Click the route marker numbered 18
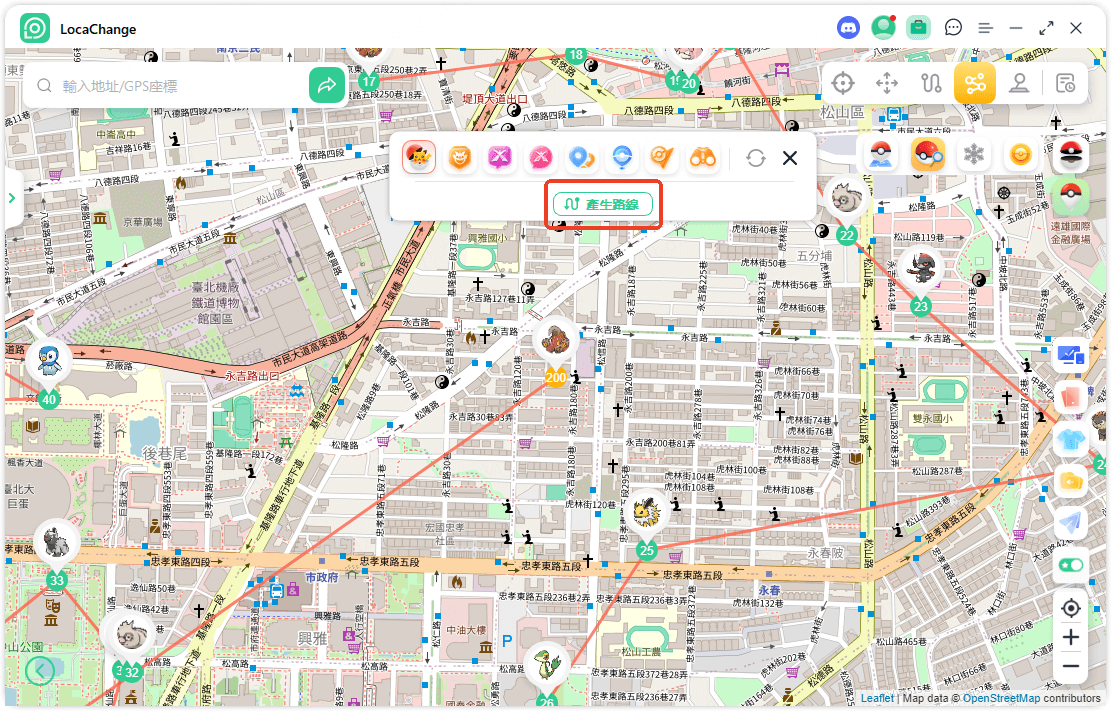The height and width of the screenshot is (711, 1111). click(576, 55)
